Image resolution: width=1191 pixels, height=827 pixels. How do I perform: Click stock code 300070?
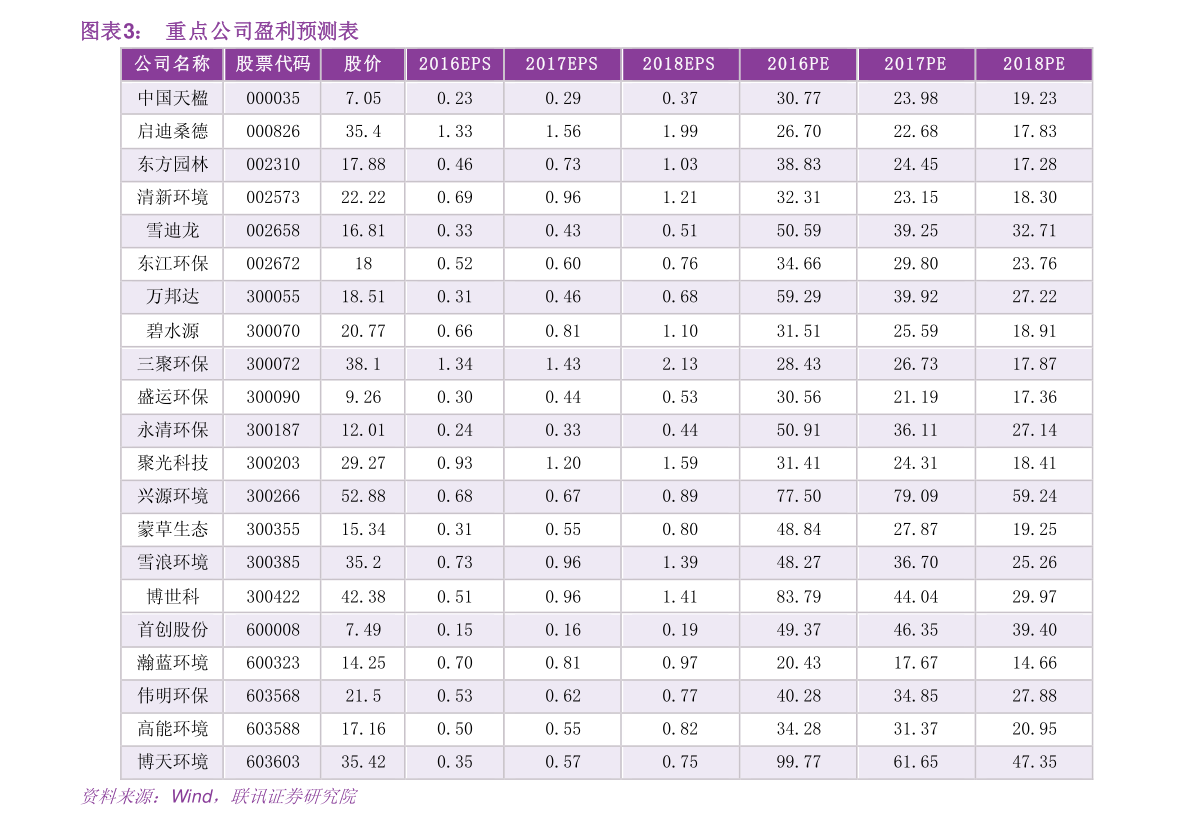273,331
